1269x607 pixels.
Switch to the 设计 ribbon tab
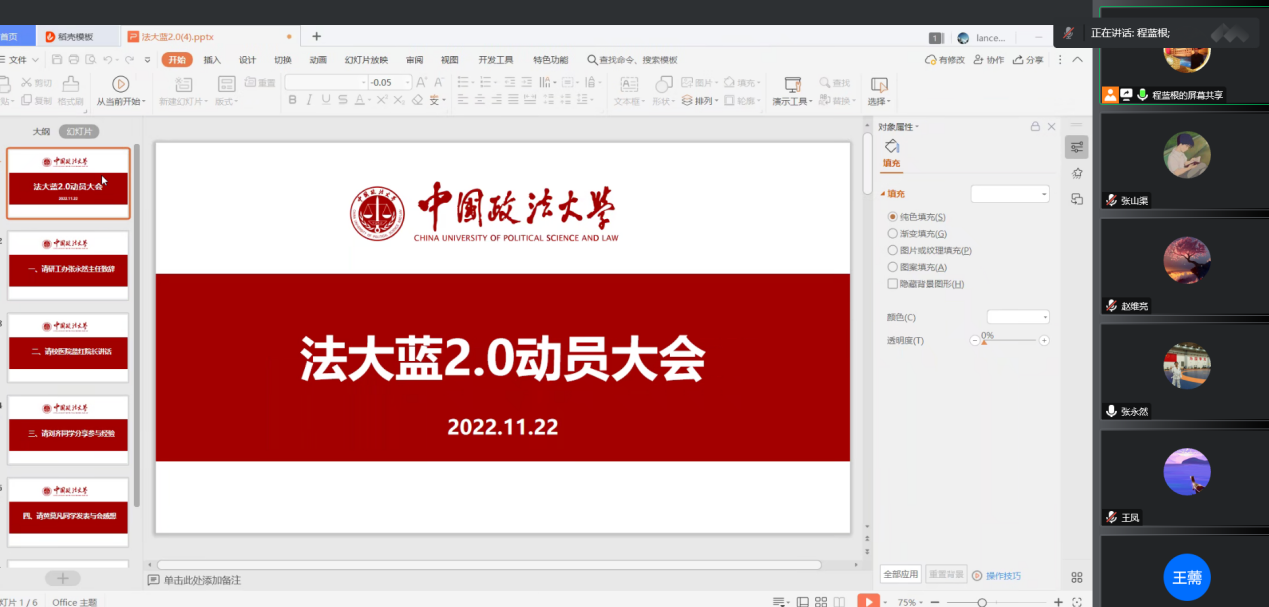[247, 60]
